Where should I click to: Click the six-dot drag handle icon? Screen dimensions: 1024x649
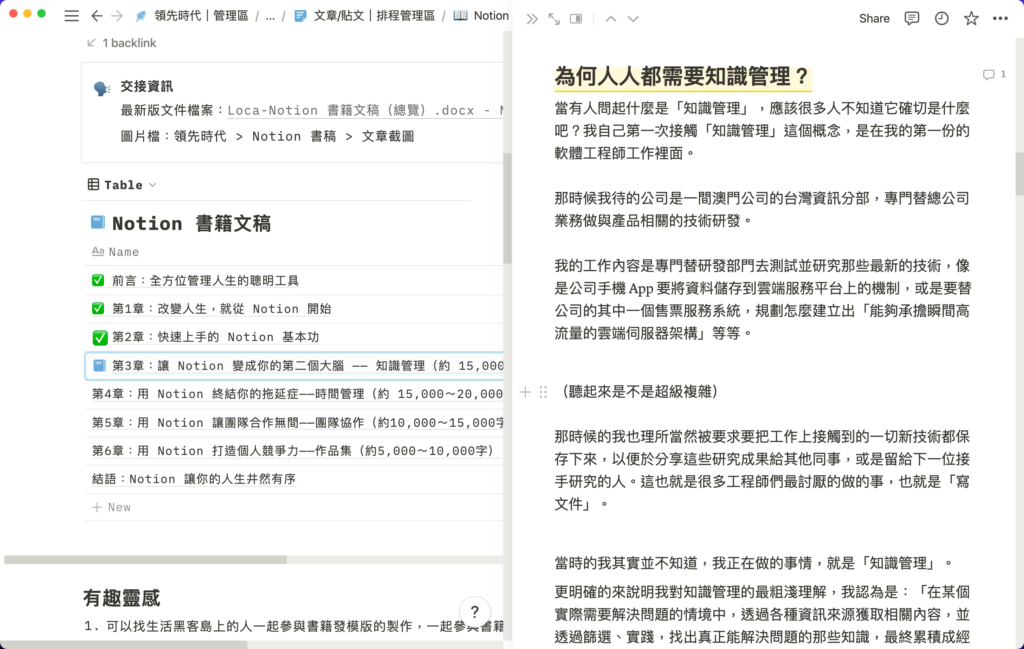pyautogui.click(x=543, y=392)
